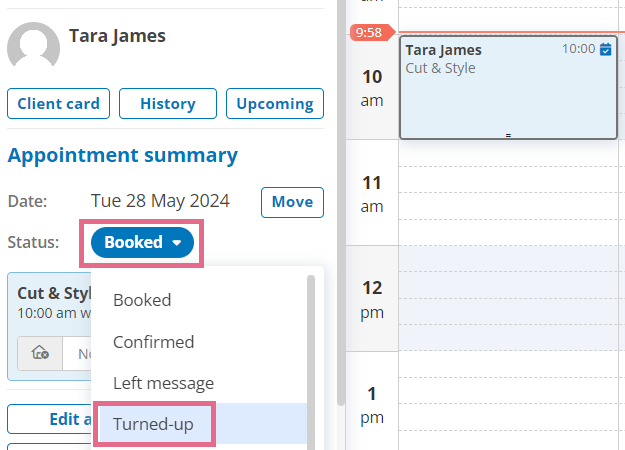Click the side panel vertical scrollbar
Screen dimensions: 625x450
[341, 199]
